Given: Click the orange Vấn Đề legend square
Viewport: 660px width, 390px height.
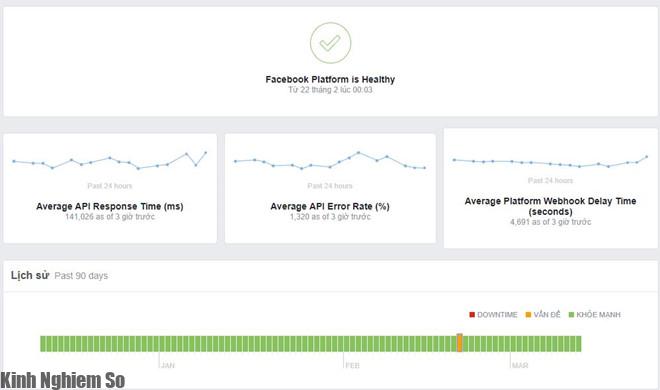Looking at the screenshot, I should pyautogui.click(x=528, y=315).
